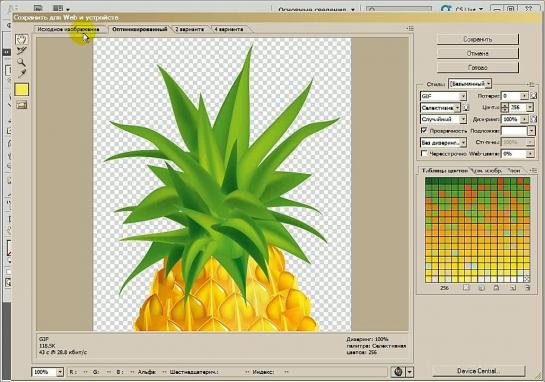Select the Zoom magnifier tool
This screenshot has height=382, width=545.
(22, 62)
